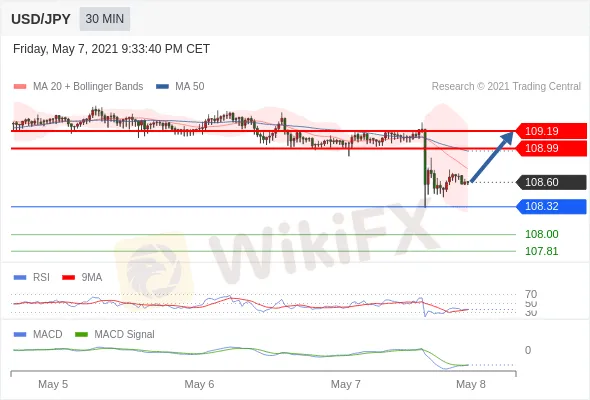The width and height of the screenshot is (590, 400).
Task: Toggle the 9MA legend marker
Action: pos(68,278)
